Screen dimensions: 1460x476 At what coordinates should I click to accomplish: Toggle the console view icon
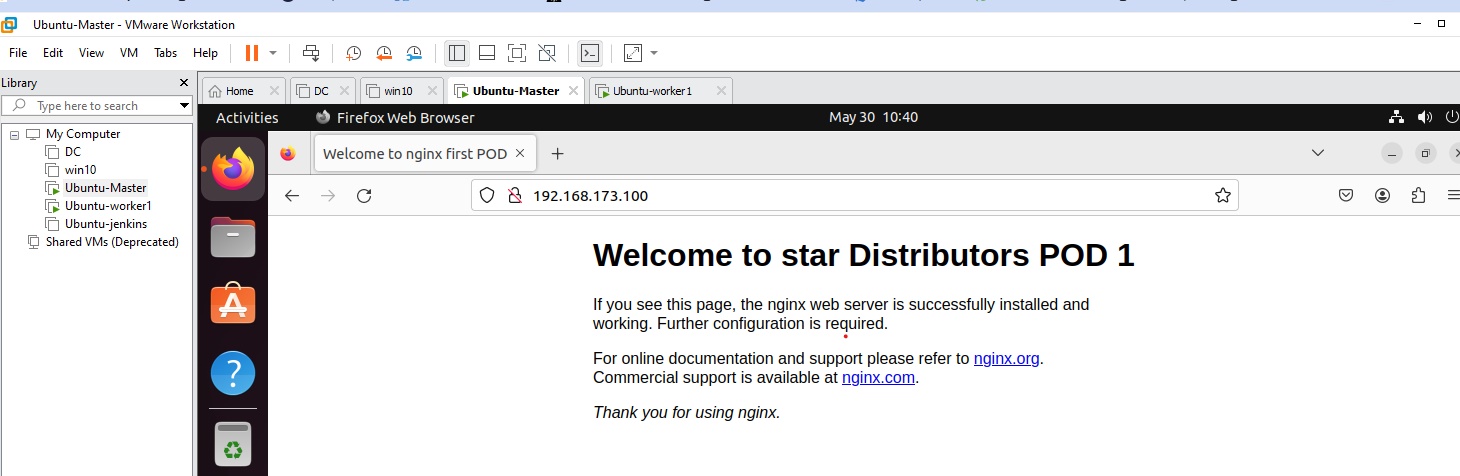coord(590,53)
